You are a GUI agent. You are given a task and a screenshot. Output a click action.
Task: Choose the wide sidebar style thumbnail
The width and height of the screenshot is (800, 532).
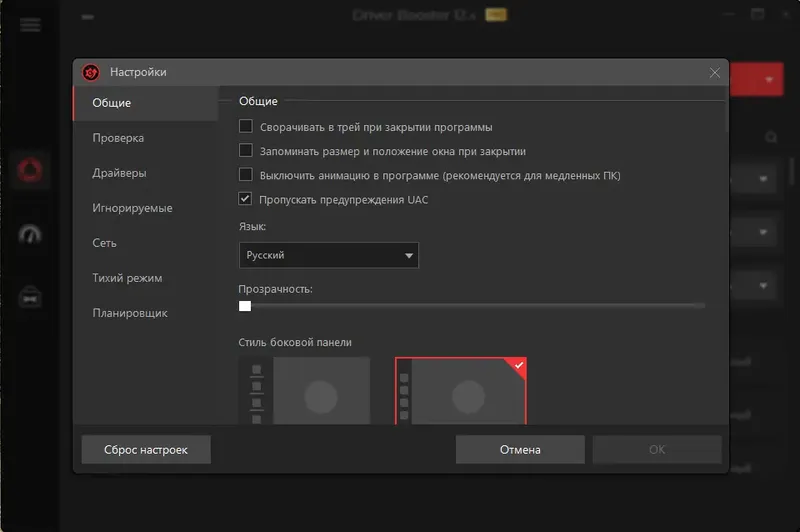pos(305,391)
